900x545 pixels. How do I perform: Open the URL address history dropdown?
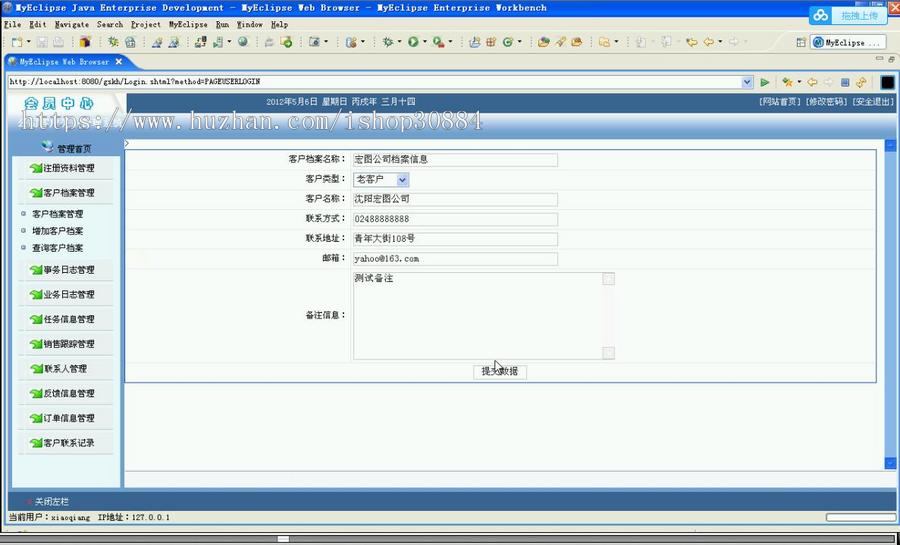(747, 82)
